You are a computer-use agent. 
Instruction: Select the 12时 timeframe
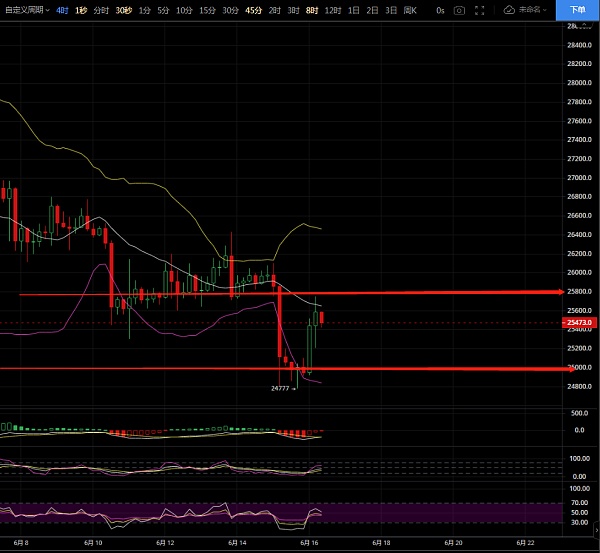pyautogui.click(x=332, y=10)
